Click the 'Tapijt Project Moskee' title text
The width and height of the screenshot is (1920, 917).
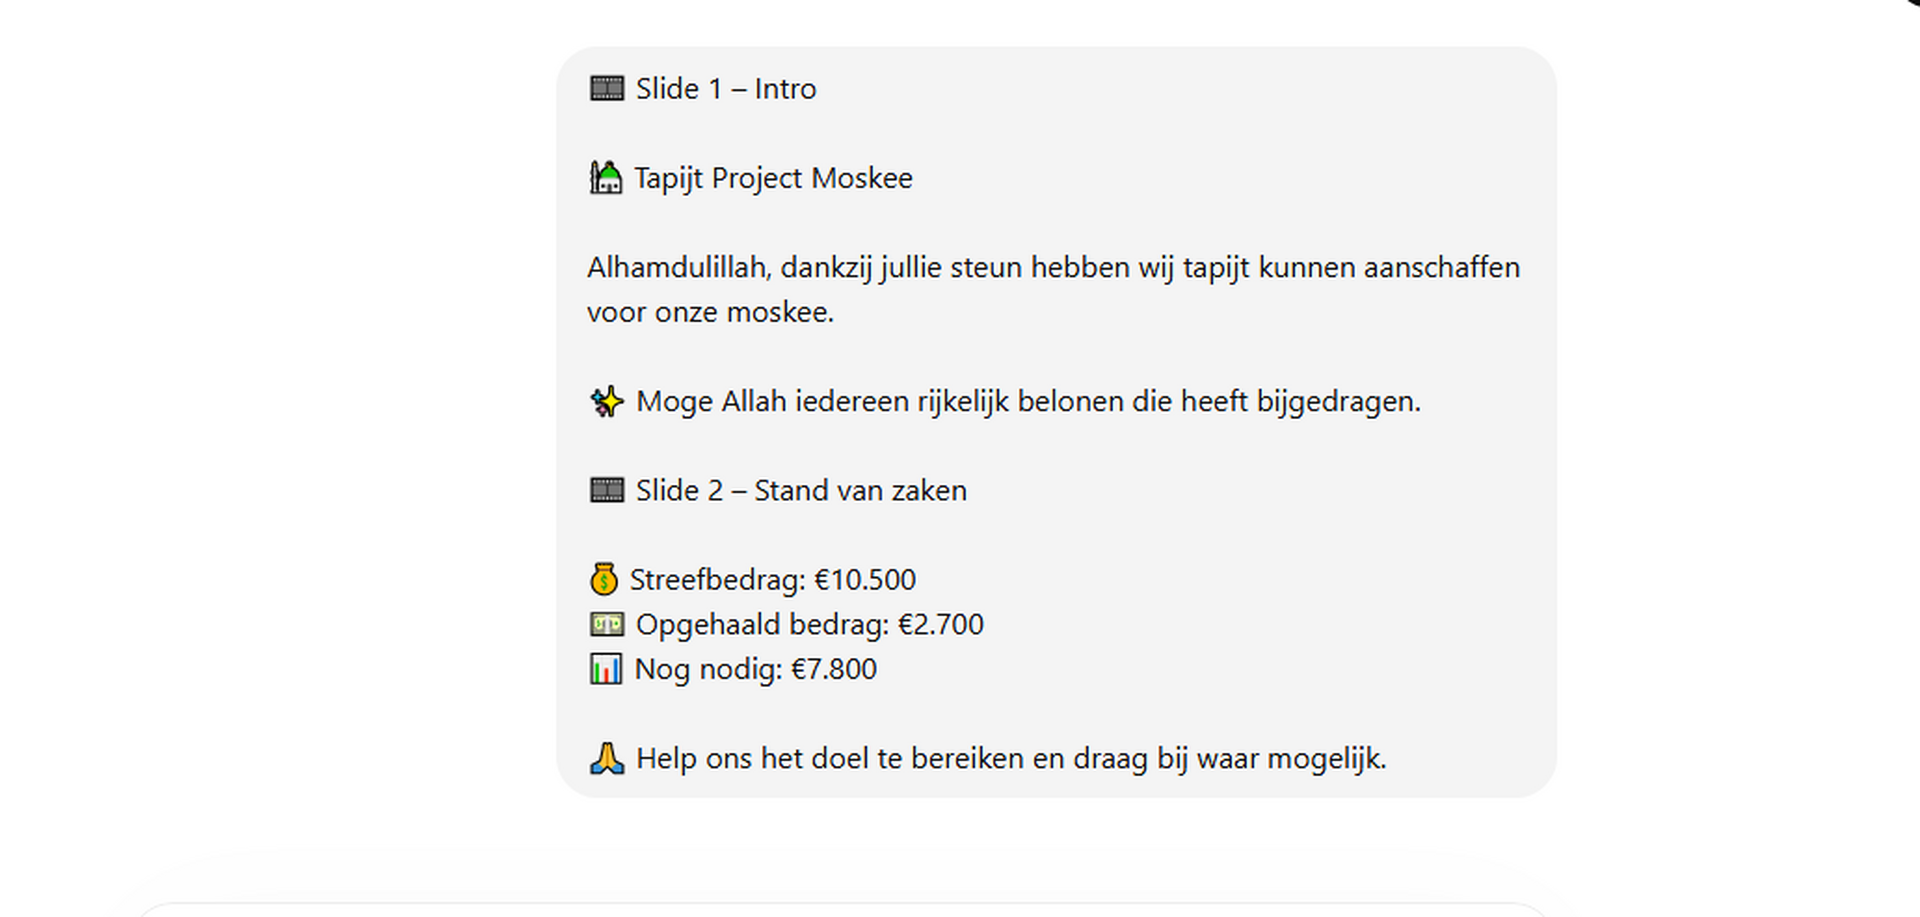[x=773, y=178]
